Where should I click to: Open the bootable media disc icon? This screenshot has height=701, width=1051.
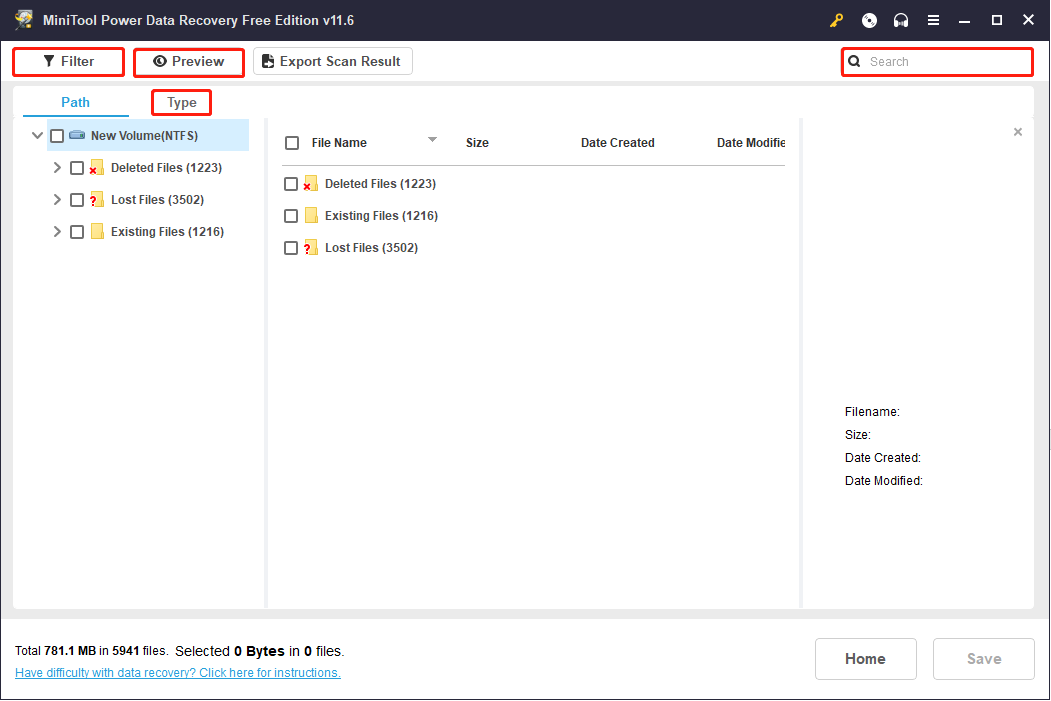869,21
